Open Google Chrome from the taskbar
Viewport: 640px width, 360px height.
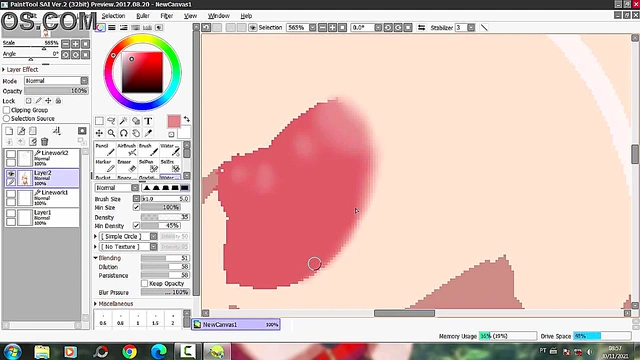130,351
